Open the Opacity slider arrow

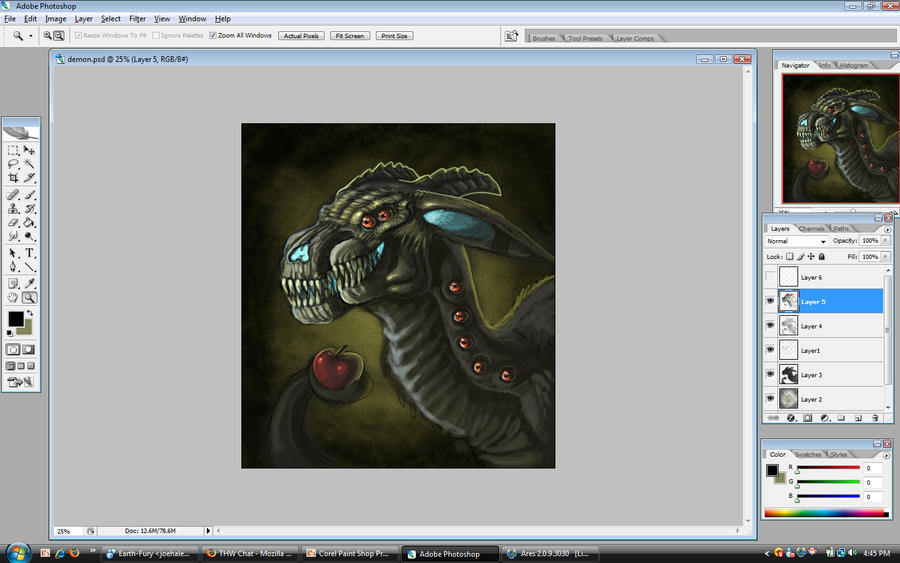pos(885,241)
